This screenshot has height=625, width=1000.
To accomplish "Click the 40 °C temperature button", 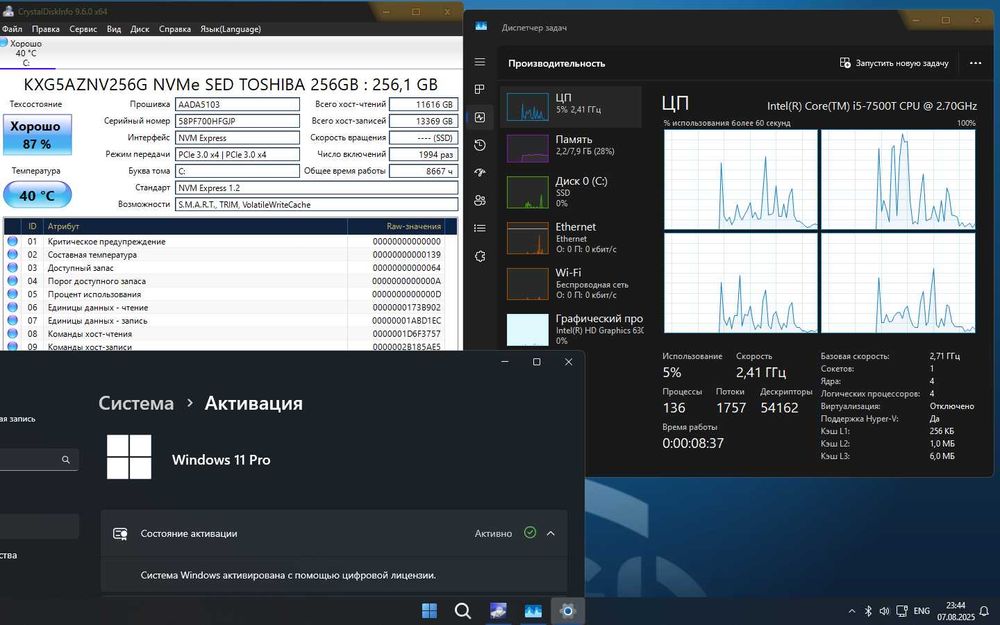I will tap(37, 195).
